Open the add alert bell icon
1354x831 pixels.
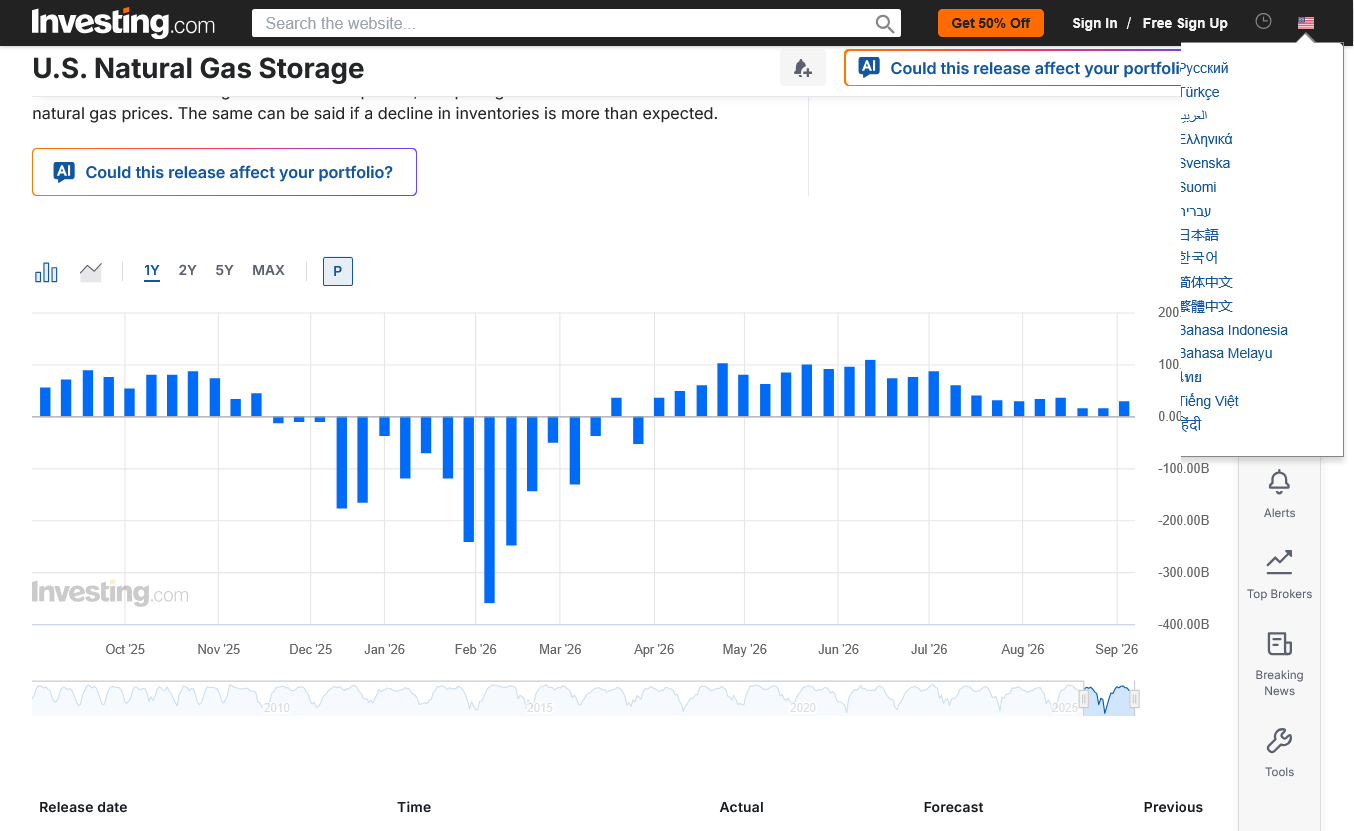point(802,68)
